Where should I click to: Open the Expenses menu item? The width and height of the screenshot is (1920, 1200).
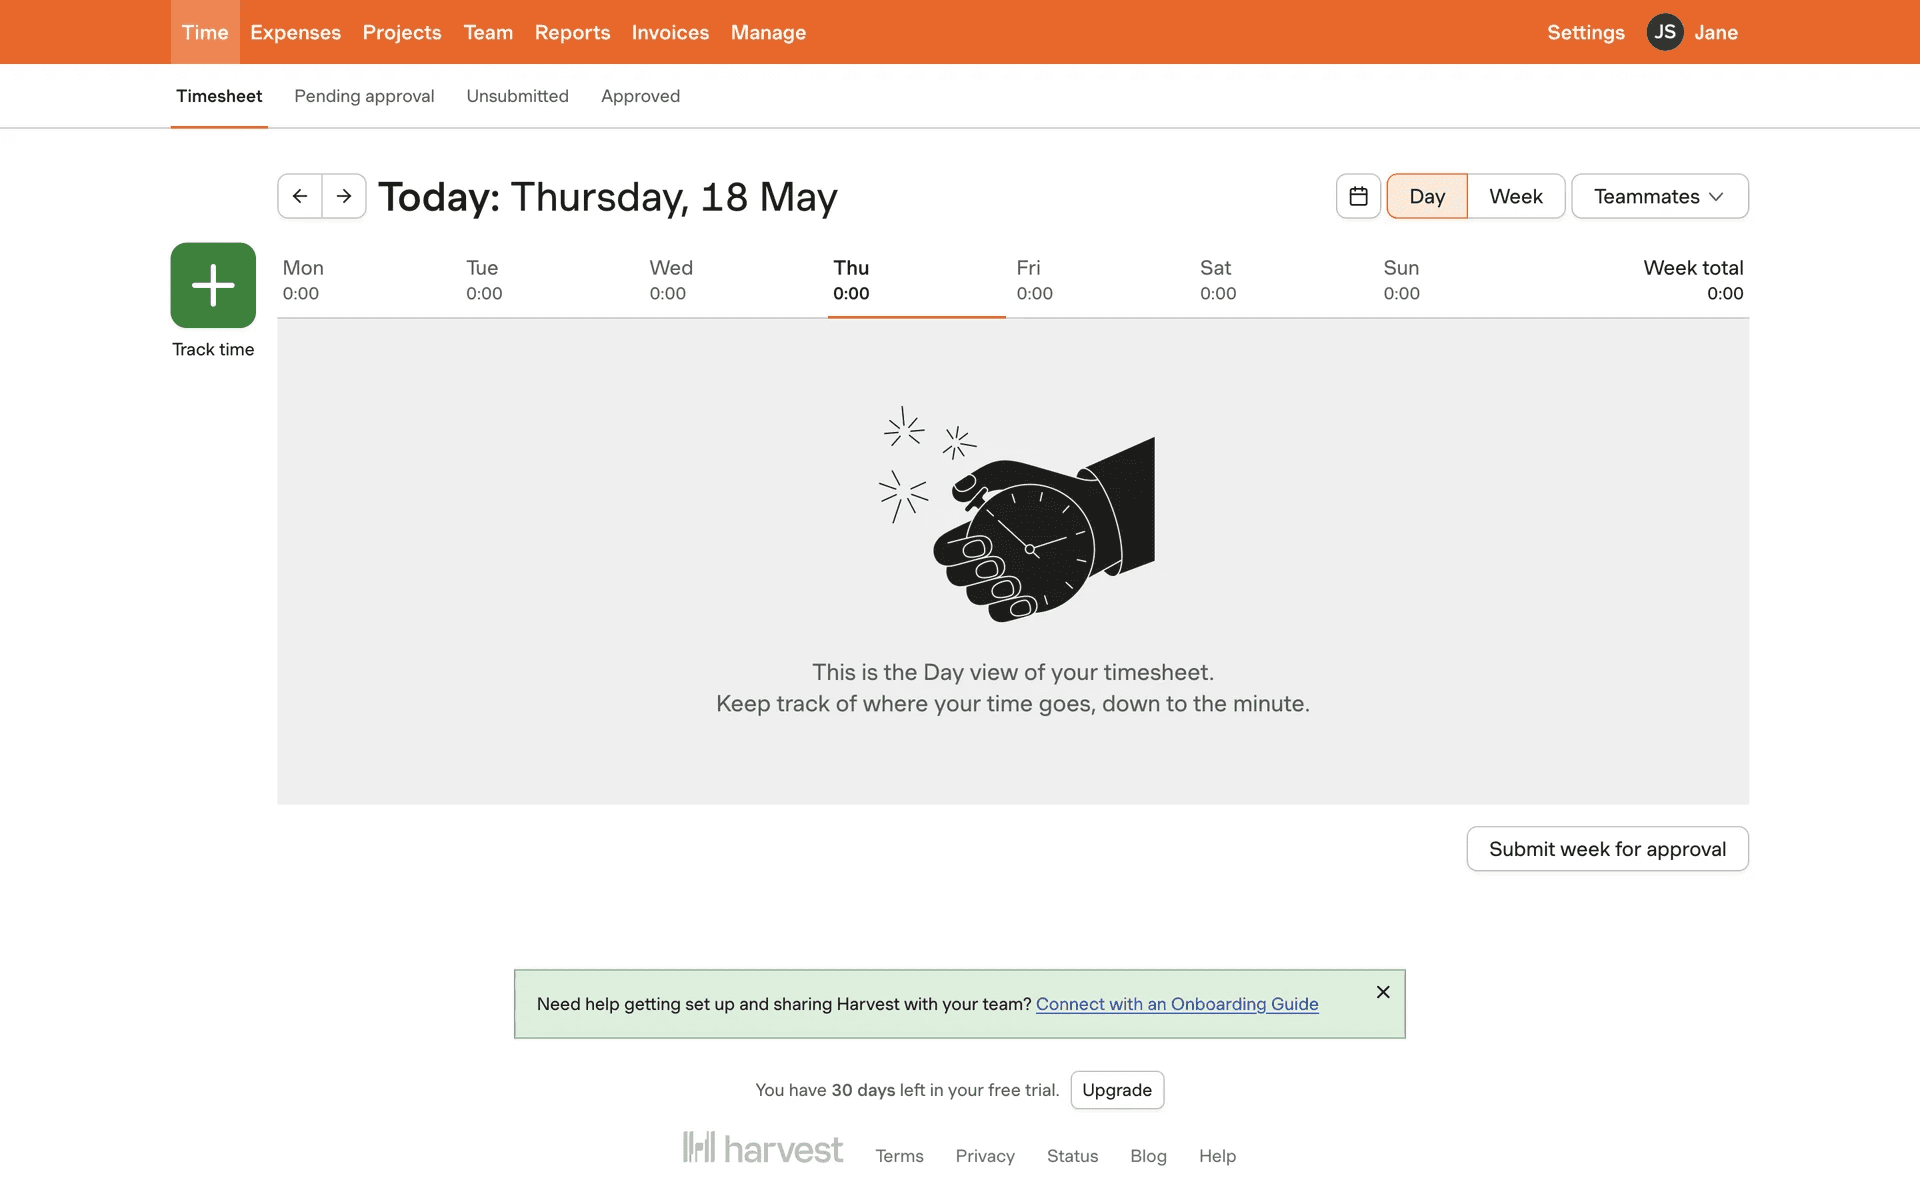(x=295, y=32)
